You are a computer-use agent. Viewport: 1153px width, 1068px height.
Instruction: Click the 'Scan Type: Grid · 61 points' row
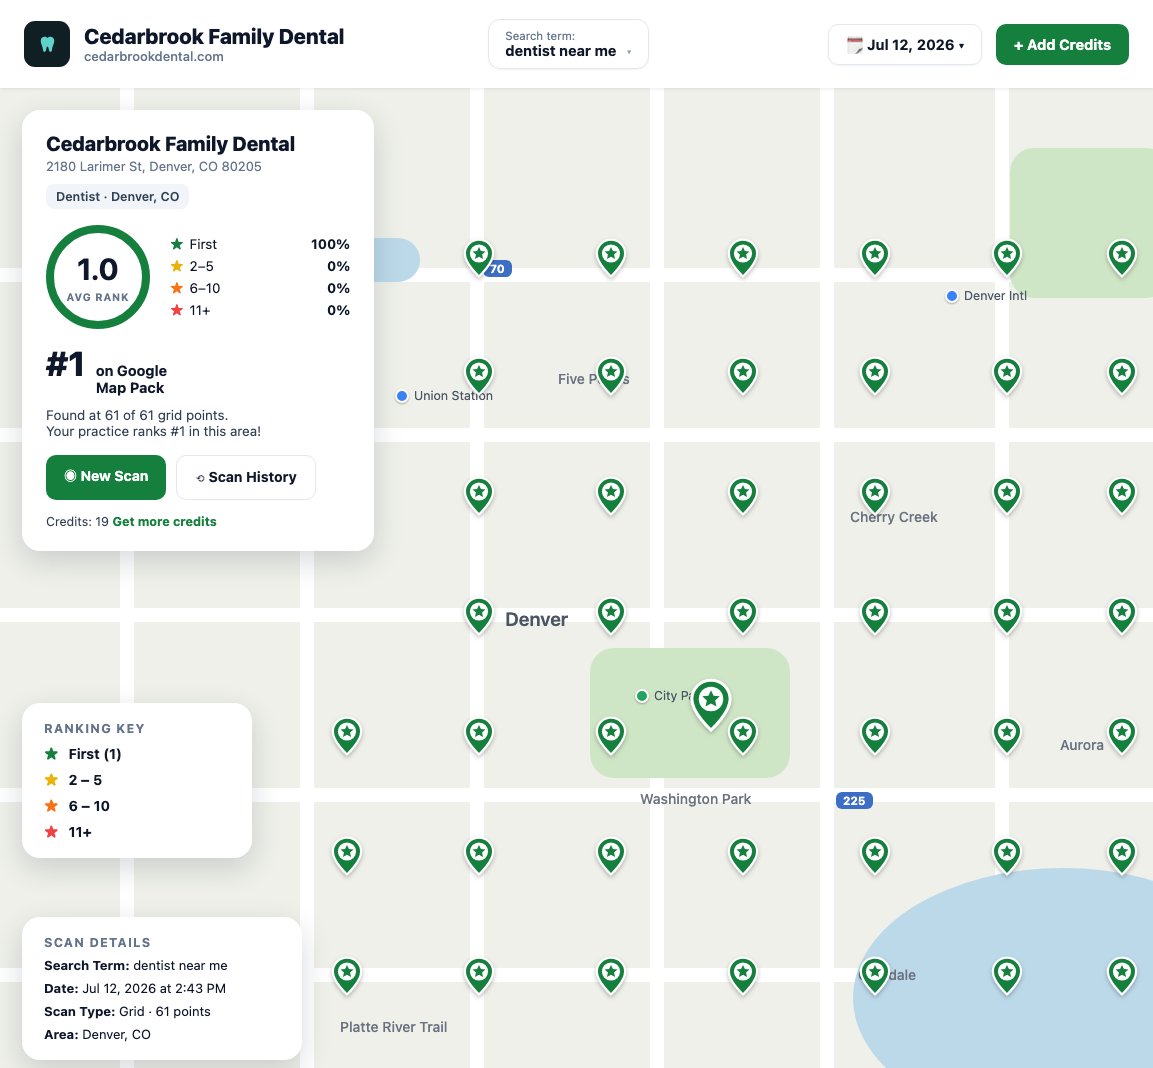click(127, 1011)
